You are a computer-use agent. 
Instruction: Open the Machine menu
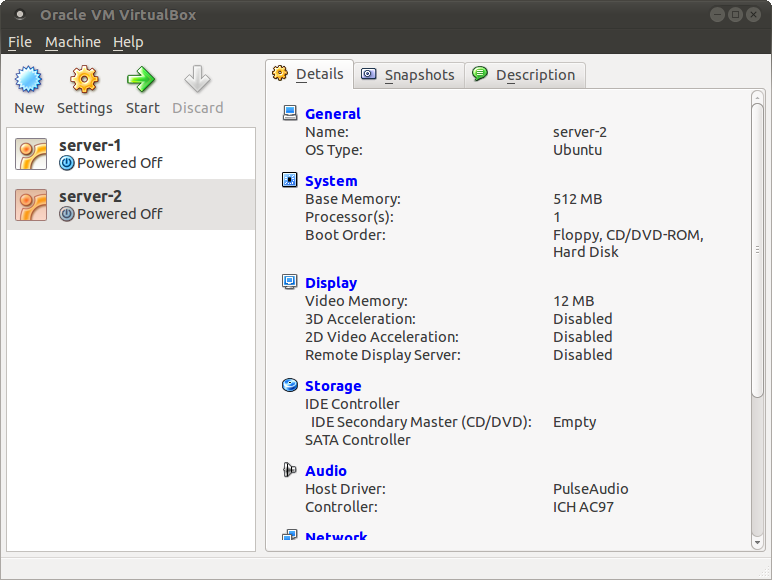(73, 42)
